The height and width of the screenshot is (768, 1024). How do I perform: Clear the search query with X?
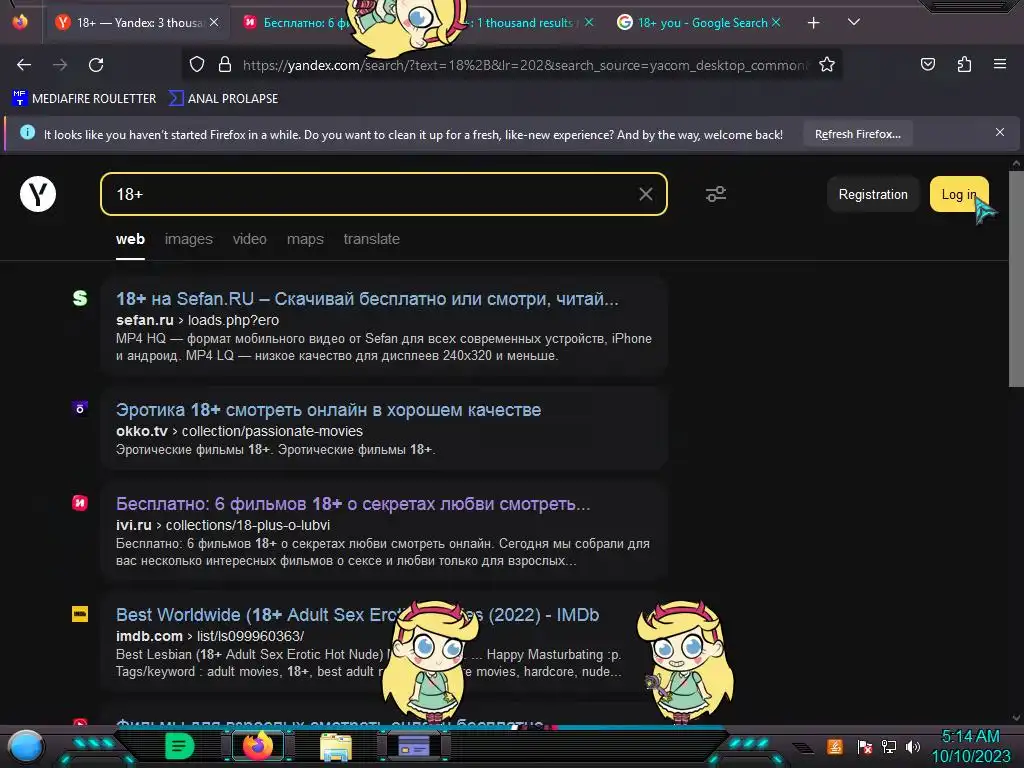coord(645,194)
